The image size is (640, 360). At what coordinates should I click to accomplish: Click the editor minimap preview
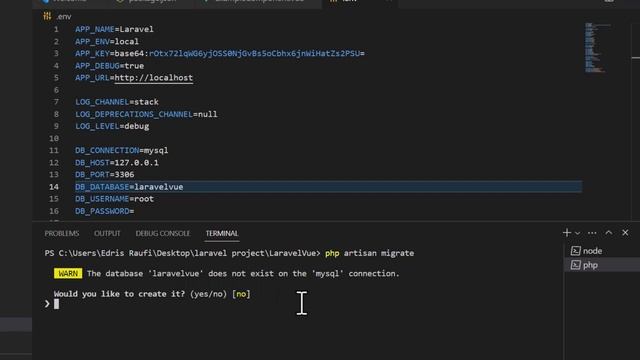click(597, 48)
